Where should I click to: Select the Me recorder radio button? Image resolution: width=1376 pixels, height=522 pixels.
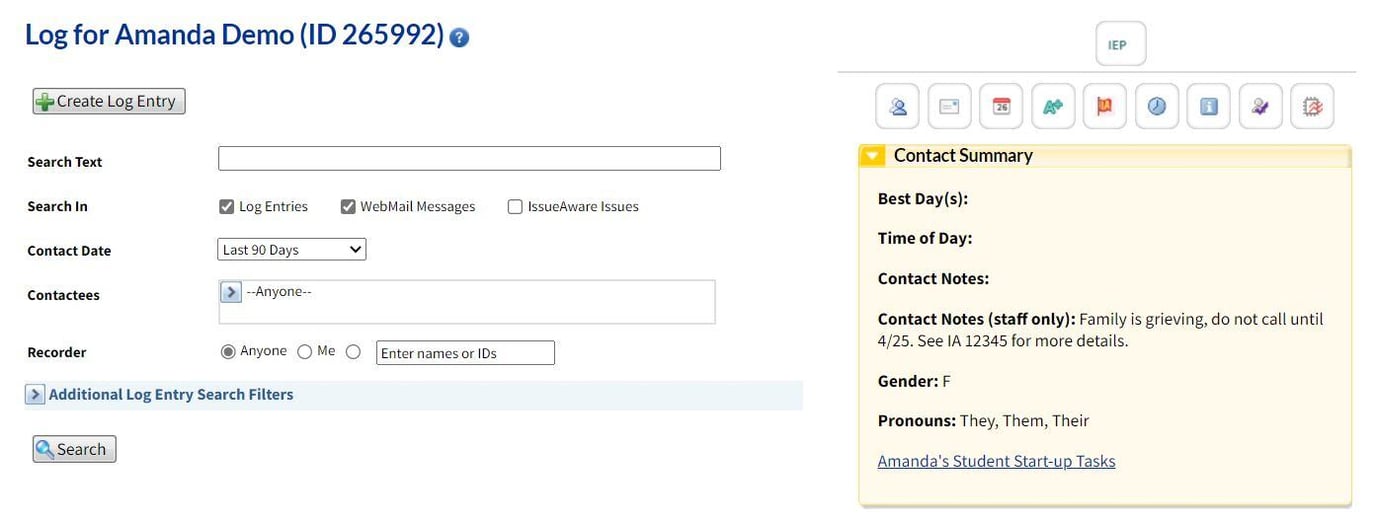(x=305, y=352)
